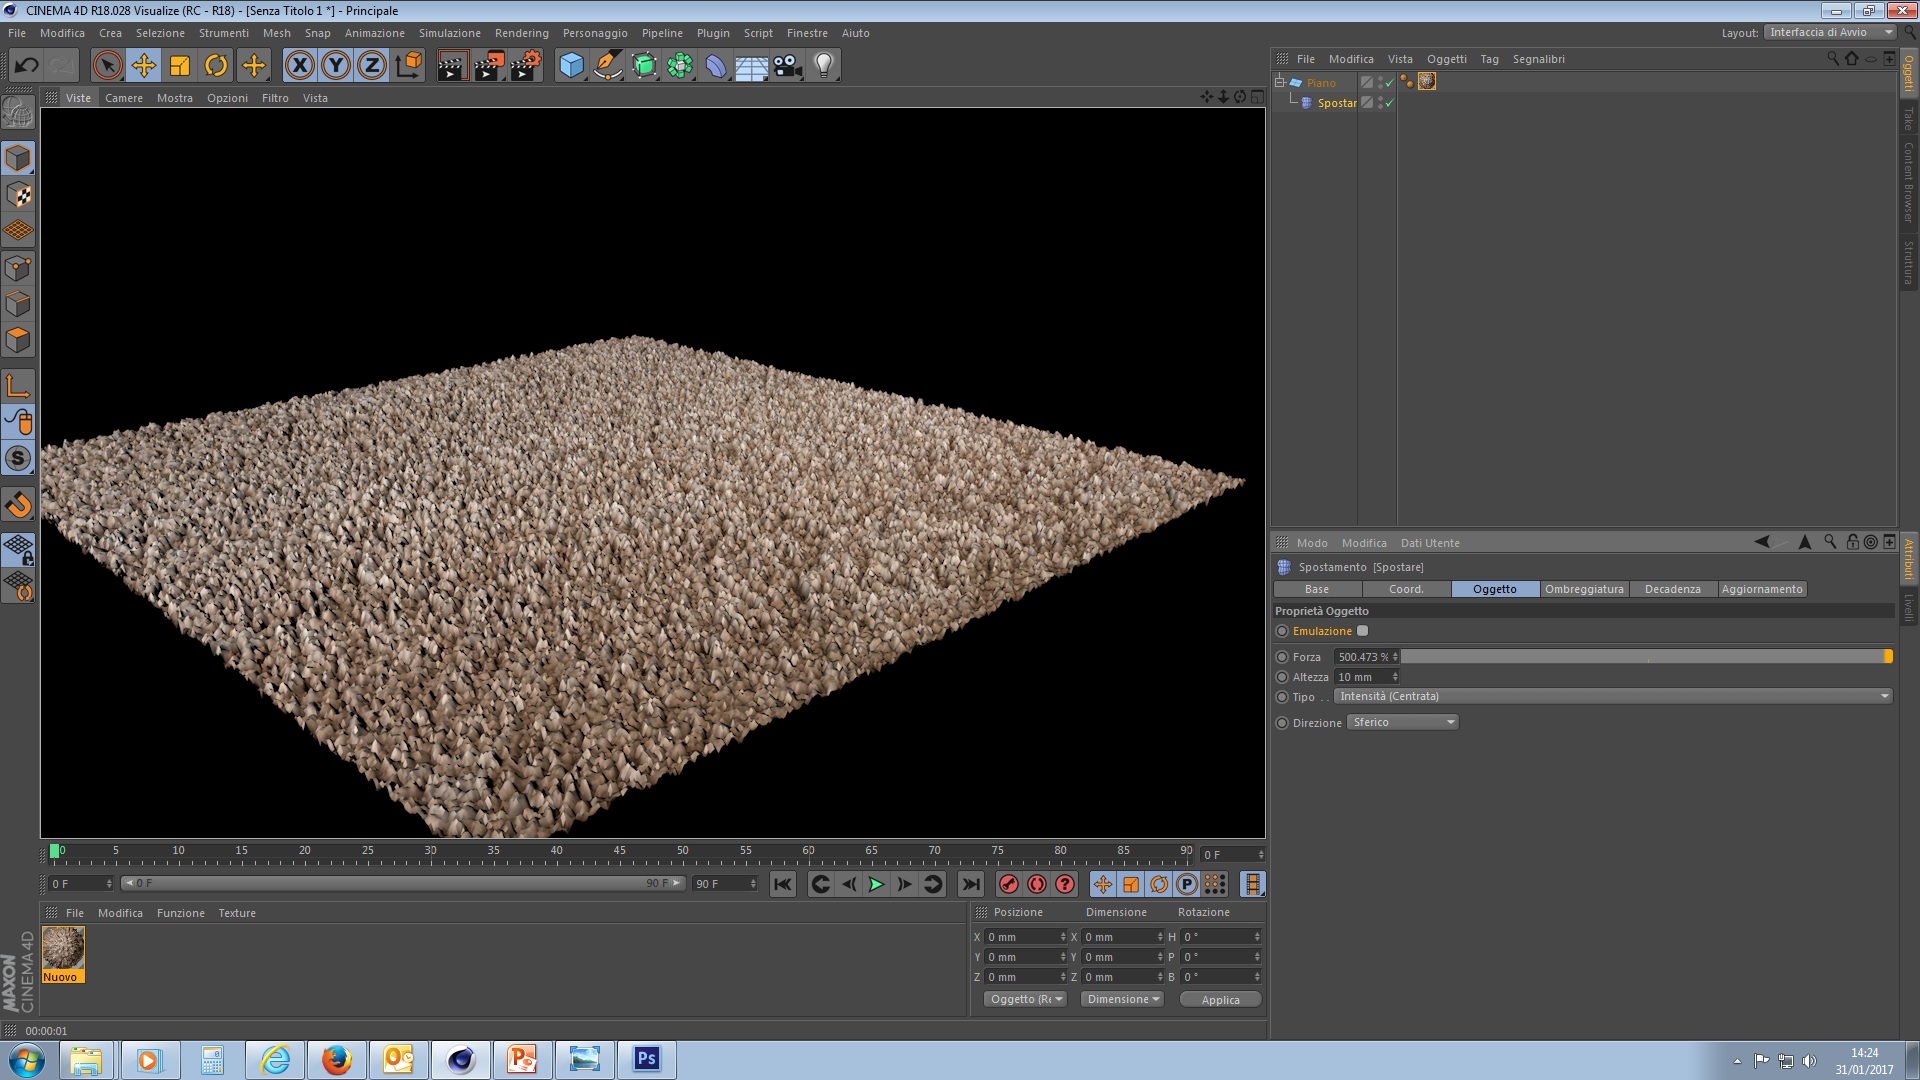Select the Rotate tool icon
Viewport: 1920px width, 1080px height.
[216, 66]
